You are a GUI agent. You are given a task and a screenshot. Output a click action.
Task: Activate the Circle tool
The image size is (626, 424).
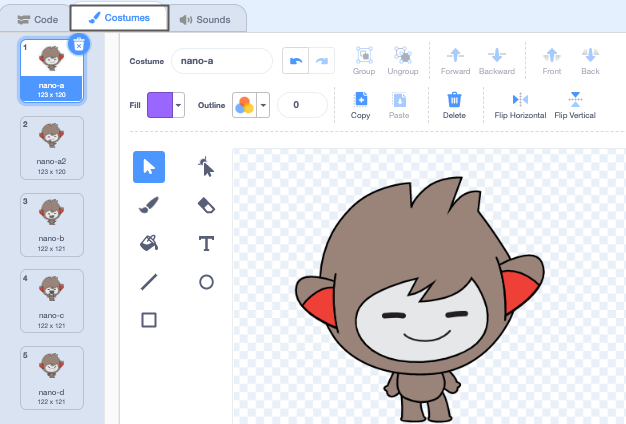206,282
